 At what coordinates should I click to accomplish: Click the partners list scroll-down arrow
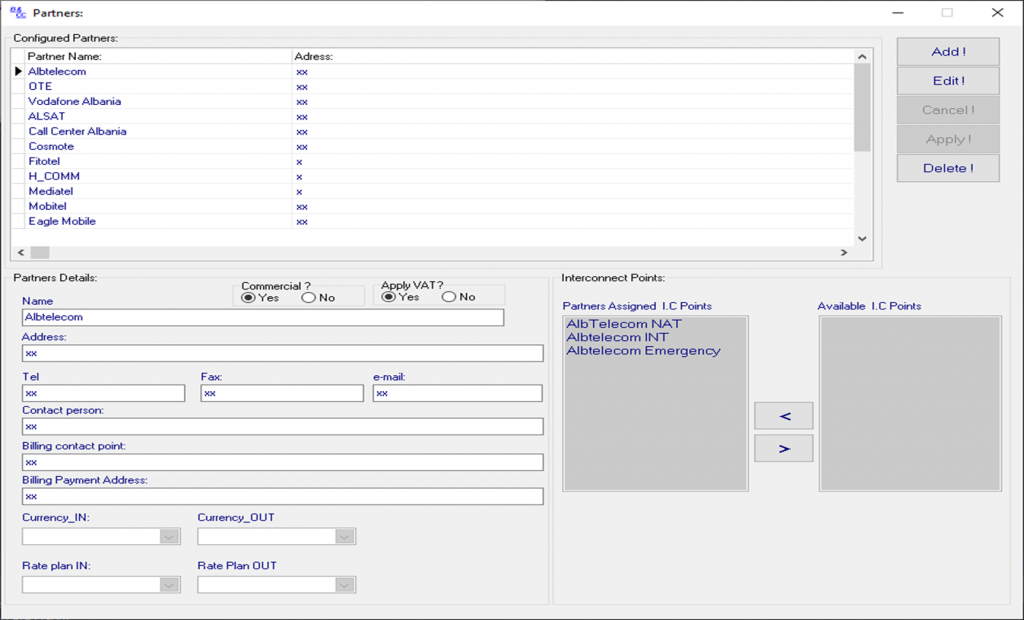point(862,238)
